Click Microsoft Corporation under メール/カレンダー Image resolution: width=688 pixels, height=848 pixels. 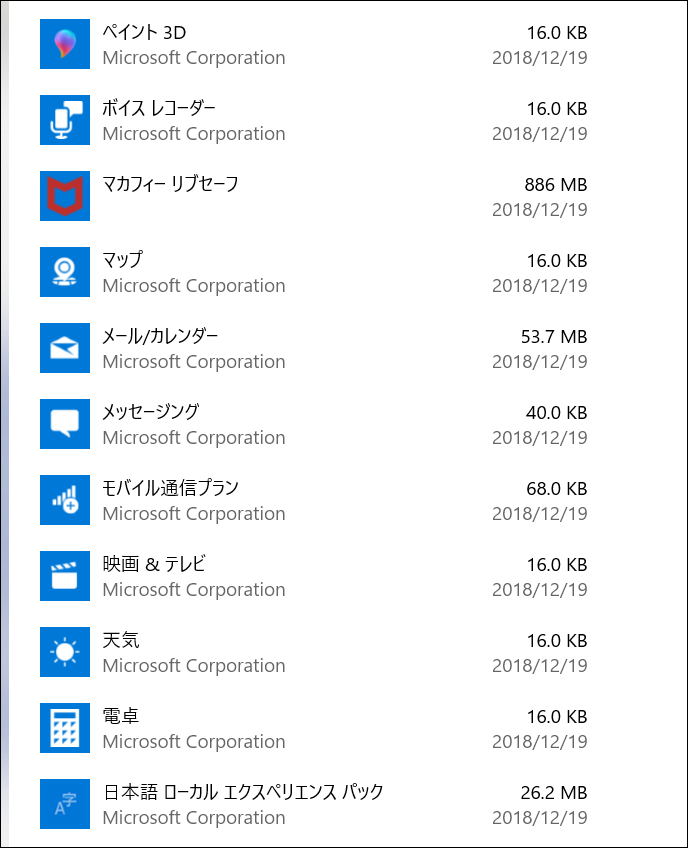[194, 361]
